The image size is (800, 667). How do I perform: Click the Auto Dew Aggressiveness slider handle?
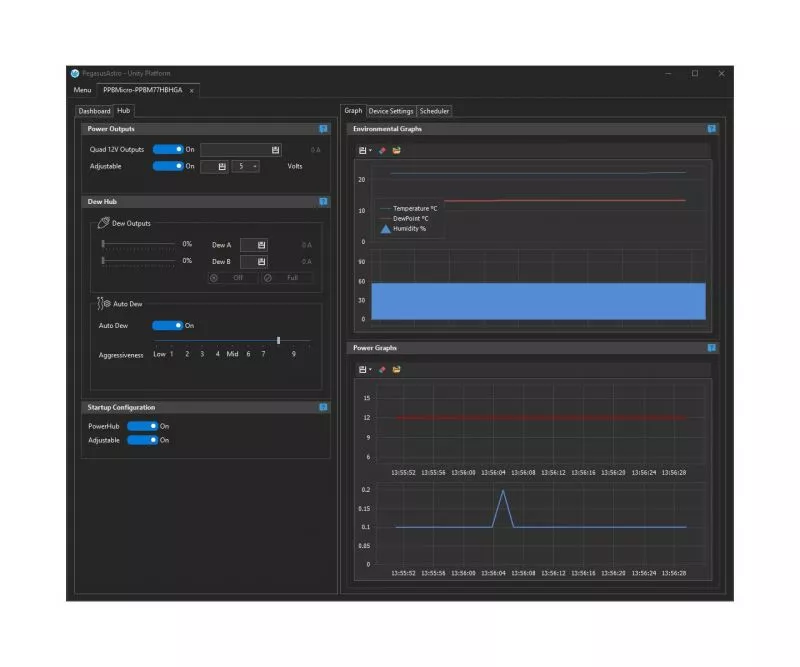coord(279,340)
